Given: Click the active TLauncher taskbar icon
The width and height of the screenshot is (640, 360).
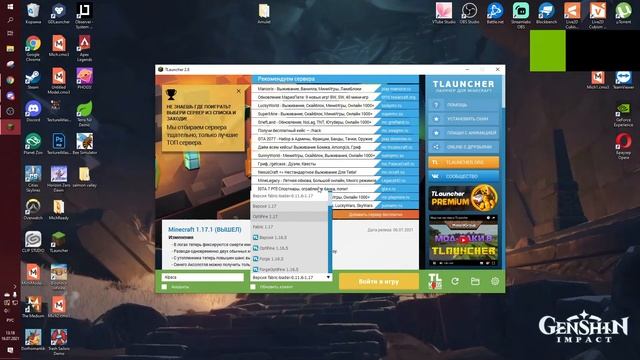Looking at the screenshot, I should click(10, 127).
